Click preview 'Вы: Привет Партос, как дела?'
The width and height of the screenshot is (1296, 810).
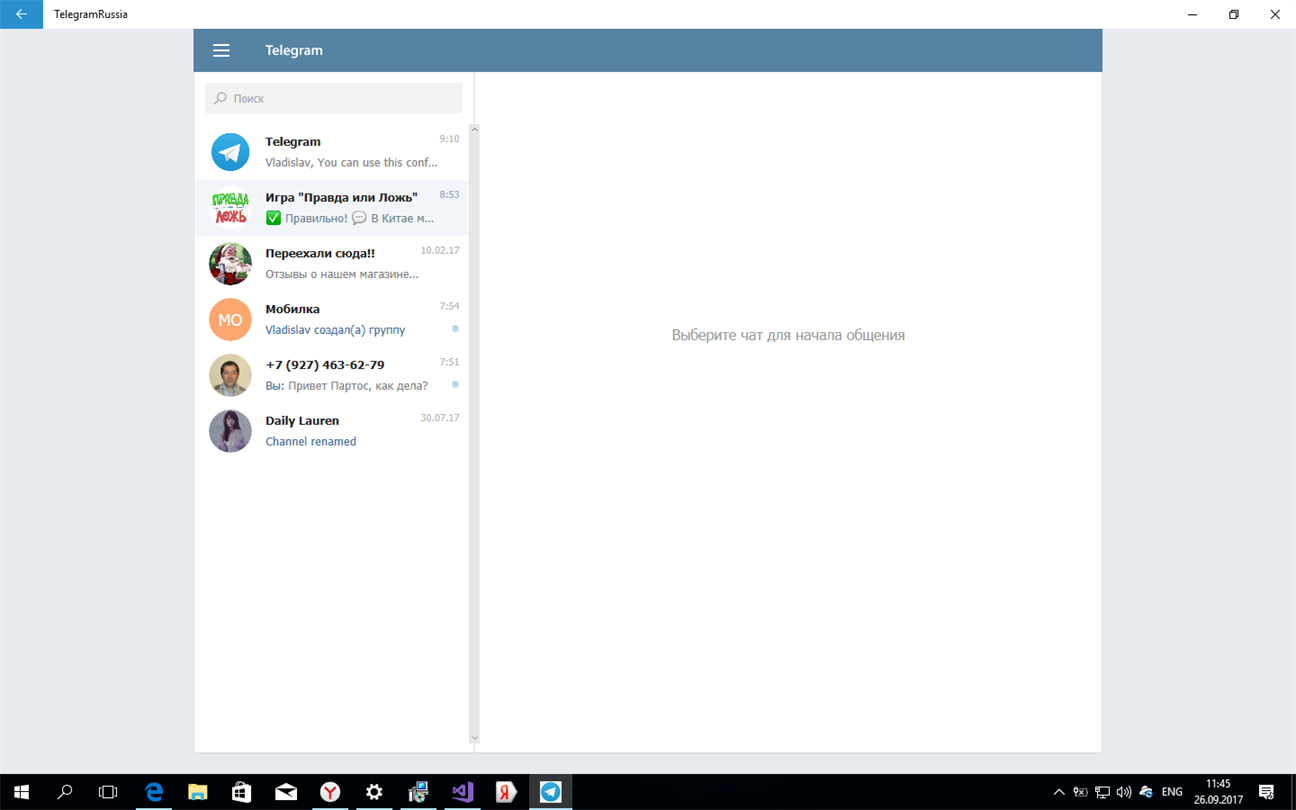346,386
